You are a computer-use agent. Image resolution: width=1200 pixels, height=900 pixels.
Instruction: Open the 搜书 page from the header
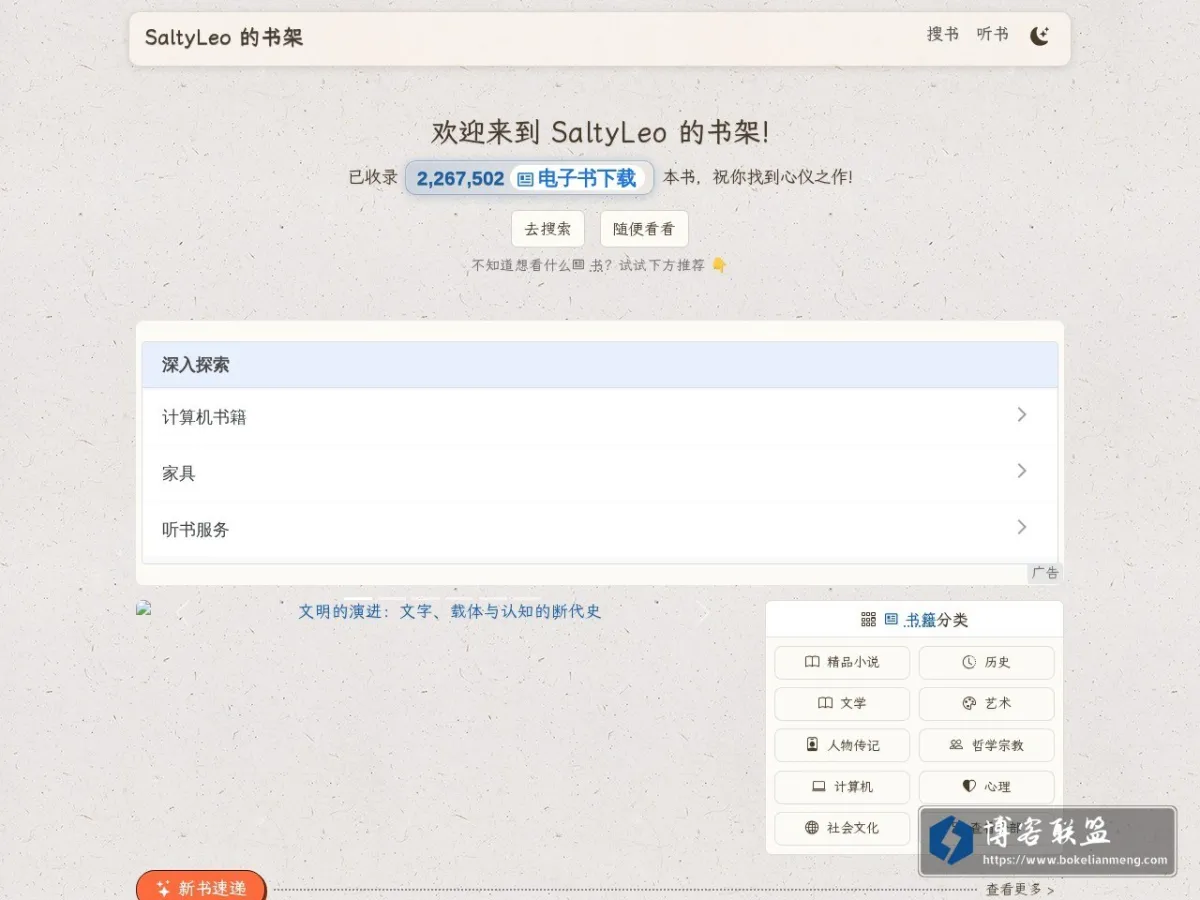pyautogui.click(x=942, y=34)
